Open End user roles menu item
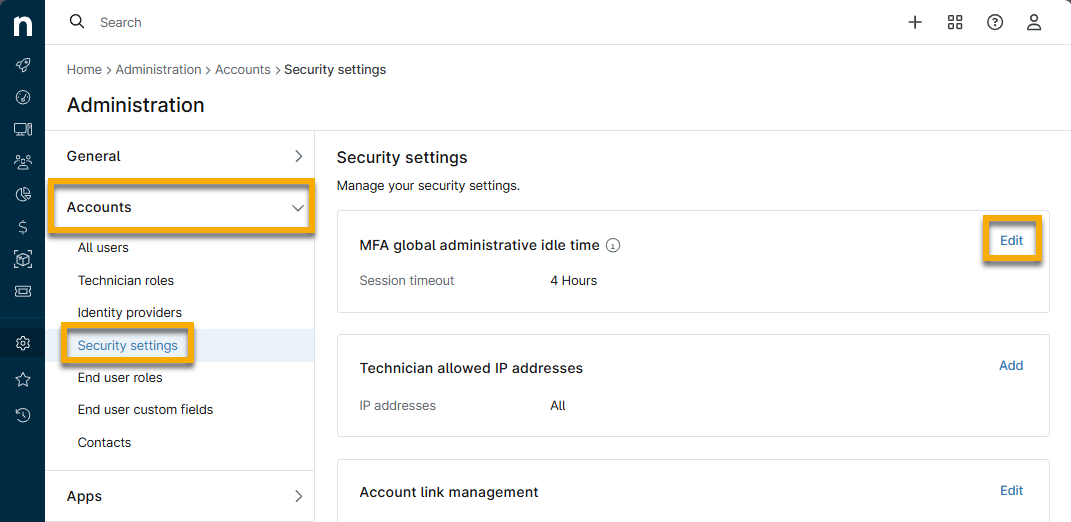The height and width of the screenshot is (522, 1071). tap(120, 377)
